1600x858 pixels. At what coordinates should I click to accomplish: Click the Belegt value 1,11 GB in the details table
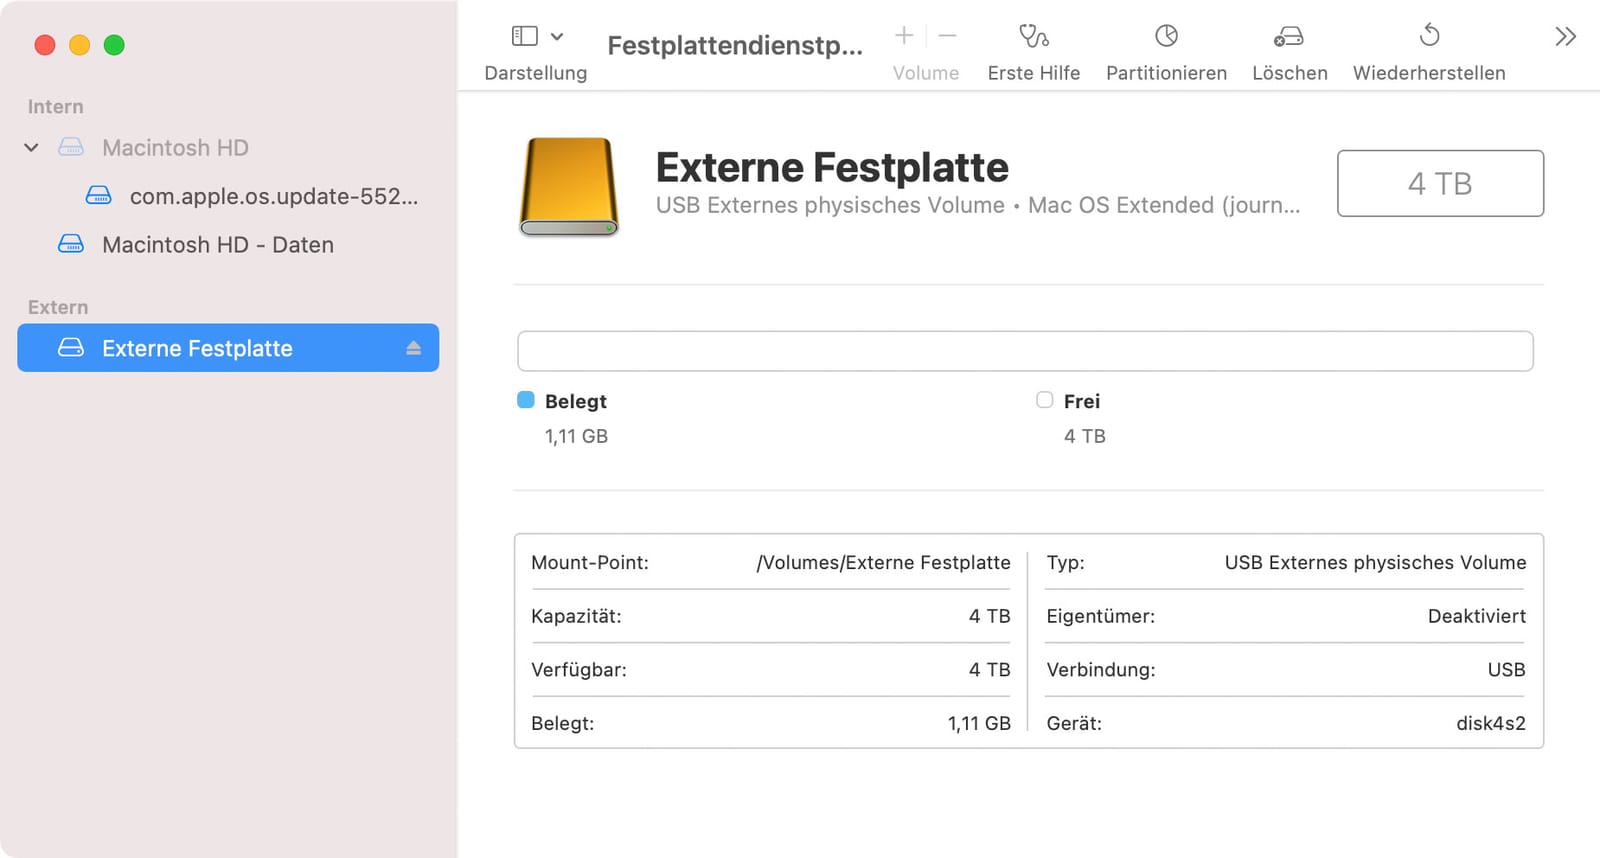tap(979, 723)
